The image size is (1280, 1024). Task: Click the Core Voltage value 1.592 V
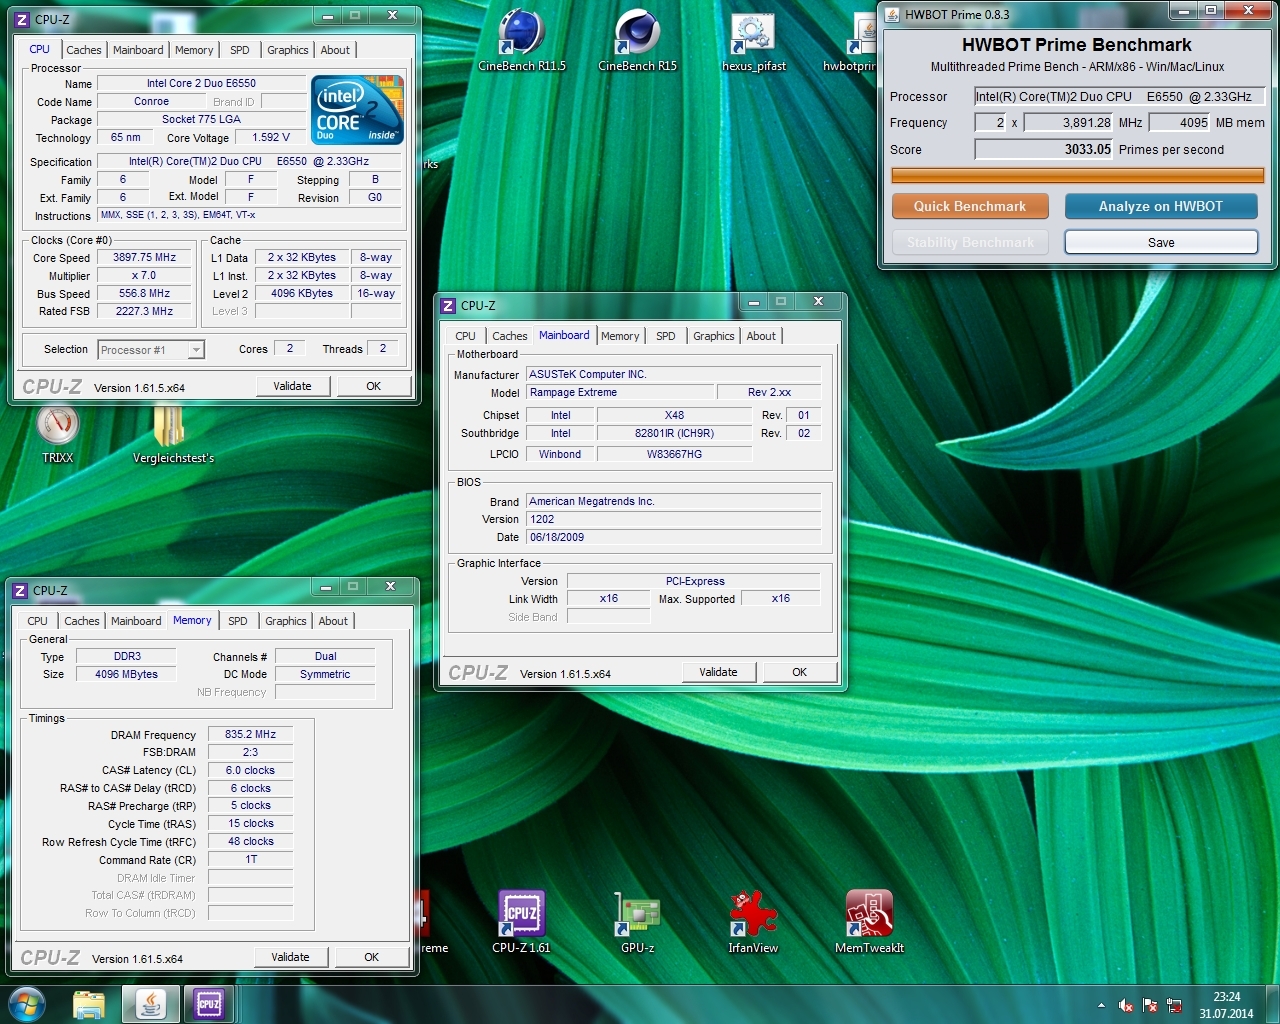(x=271, y=138)
